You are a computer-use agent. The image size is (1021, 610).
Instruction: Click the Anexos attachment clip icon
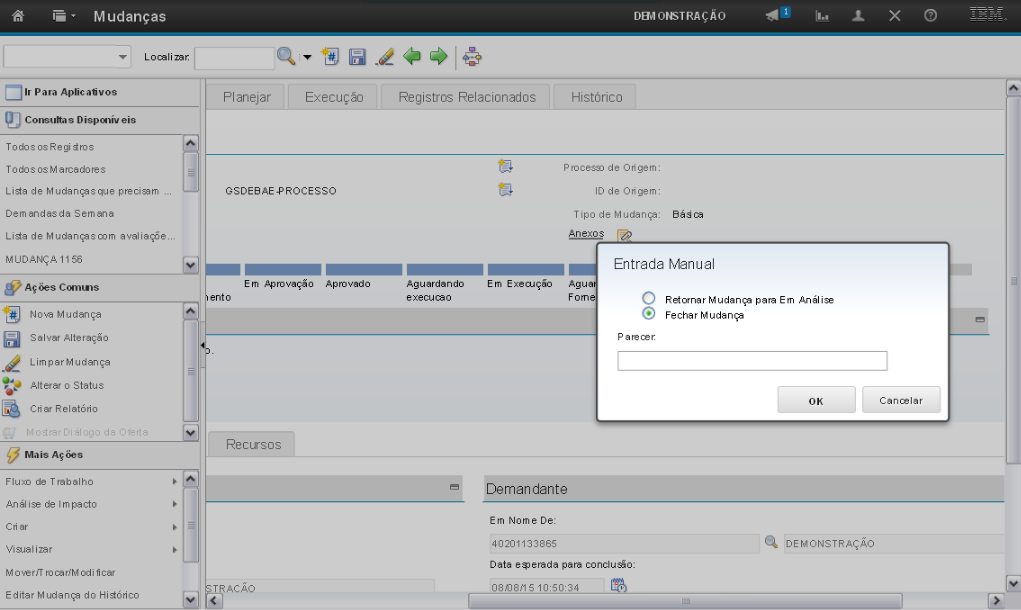coord(624,236)
